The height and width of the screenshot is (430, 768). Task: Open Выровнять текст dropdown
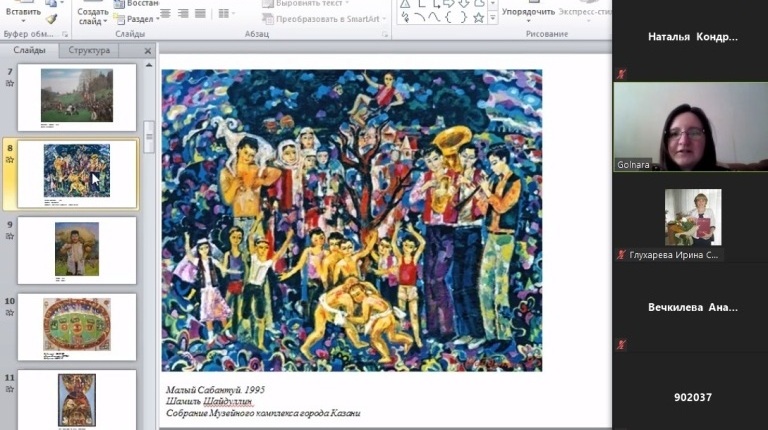(x=306, y=4)
